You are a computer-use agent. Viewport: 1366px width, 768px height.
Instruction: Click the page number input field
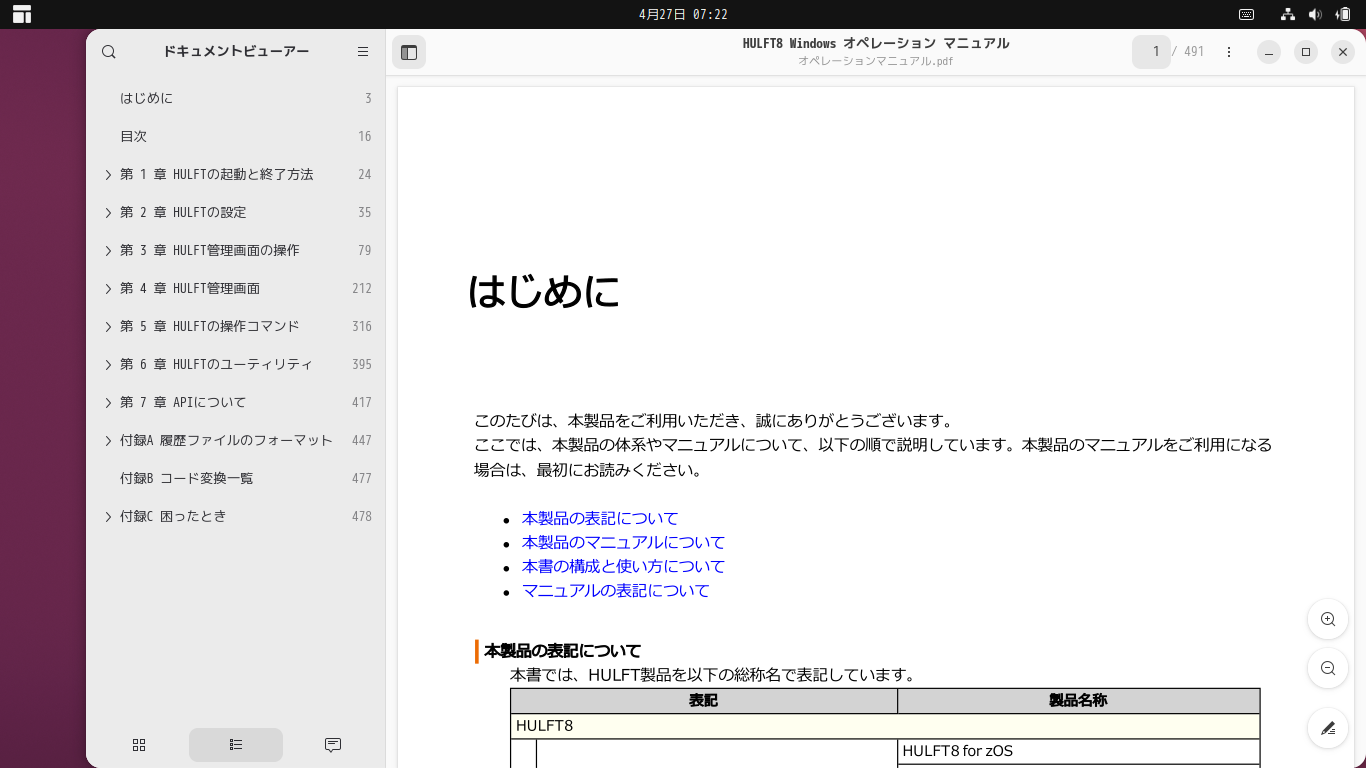1151,51
